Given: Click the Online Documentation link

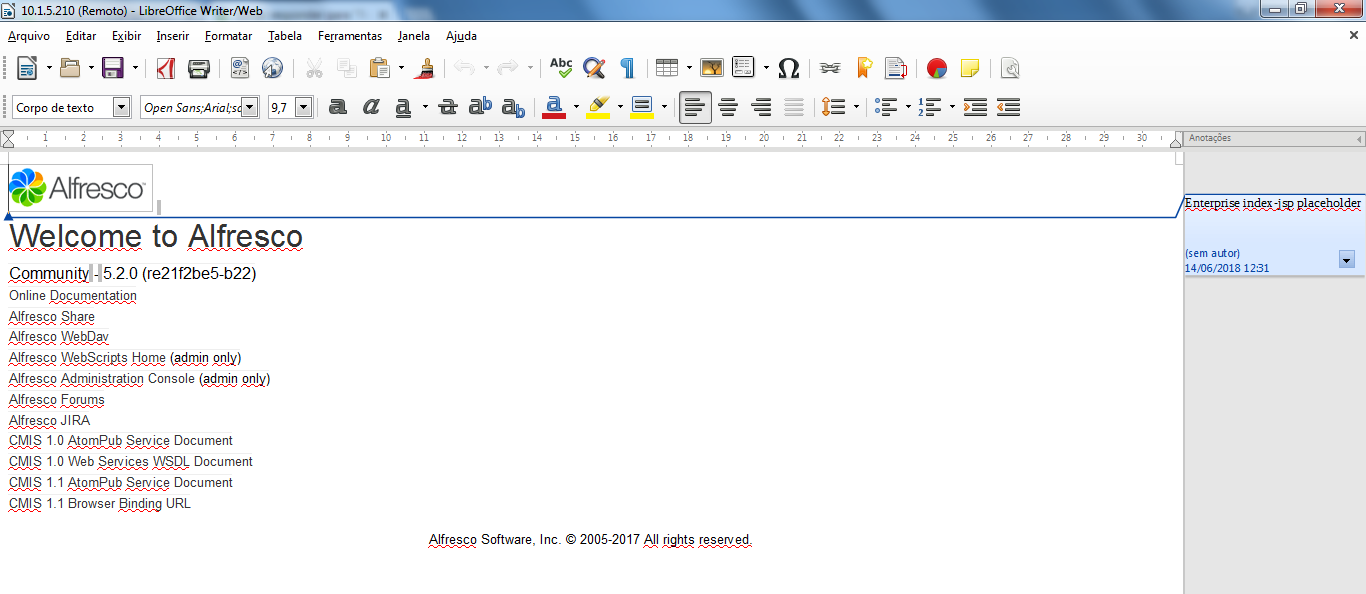Looking at the screenshot, I should pos(73,296).
